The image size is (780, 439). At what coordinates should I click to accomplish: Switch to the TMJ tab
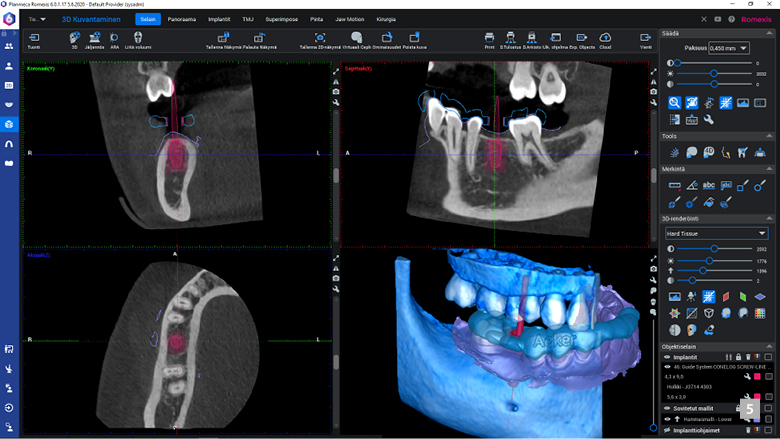coord(248,19)
